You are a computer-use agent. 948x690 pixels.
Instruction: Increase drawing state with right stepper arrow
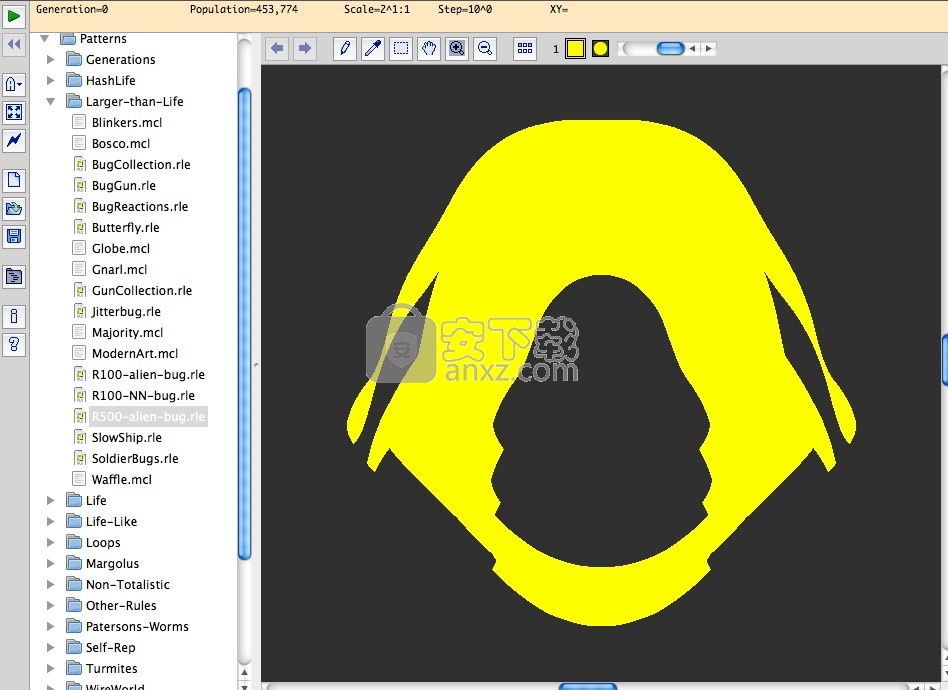click(709, 48)
